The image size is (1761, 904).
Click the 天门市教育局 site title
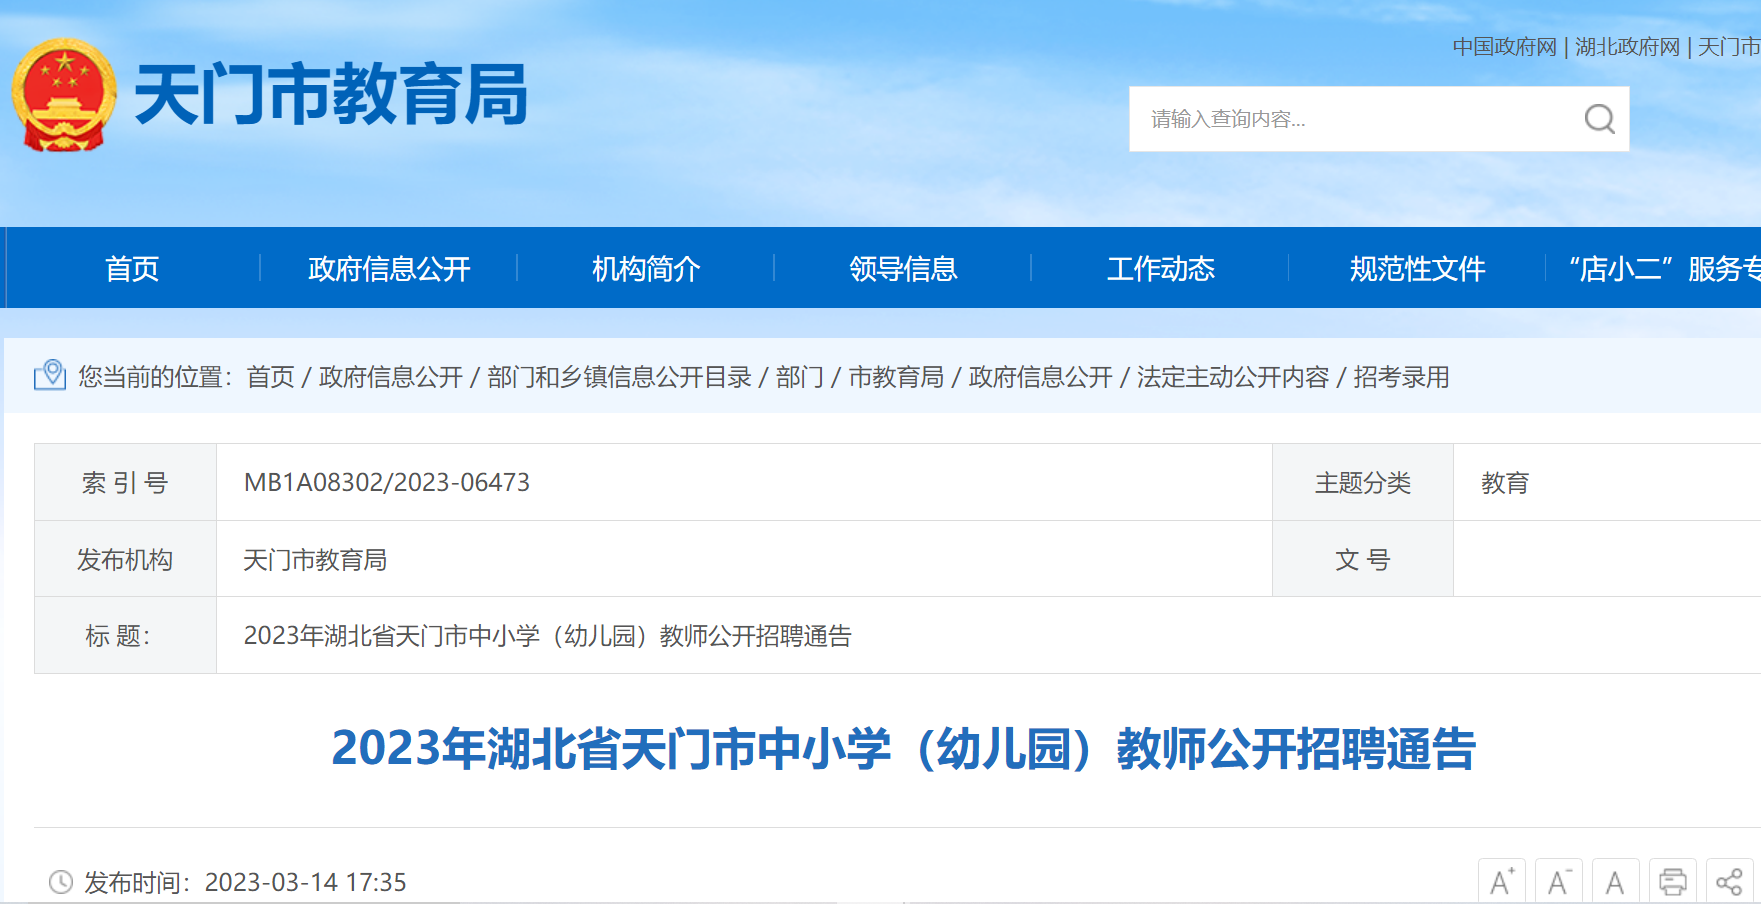point(331,95)
